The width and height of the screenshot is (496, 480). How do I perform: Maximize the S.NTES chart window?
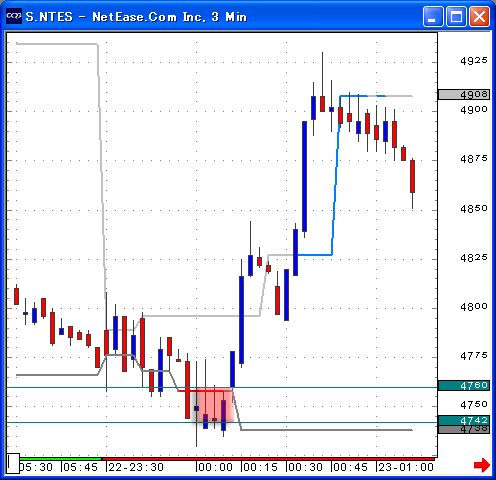(456, 16)
